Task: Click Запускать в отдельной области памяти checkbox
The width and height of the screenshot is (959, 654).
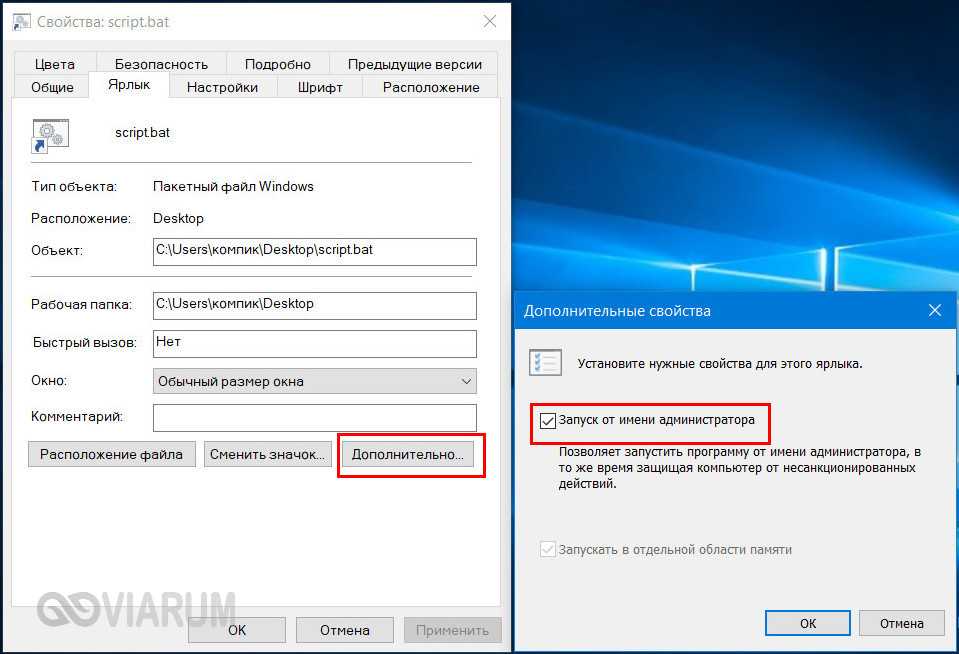Action: [x=547, y=549]
